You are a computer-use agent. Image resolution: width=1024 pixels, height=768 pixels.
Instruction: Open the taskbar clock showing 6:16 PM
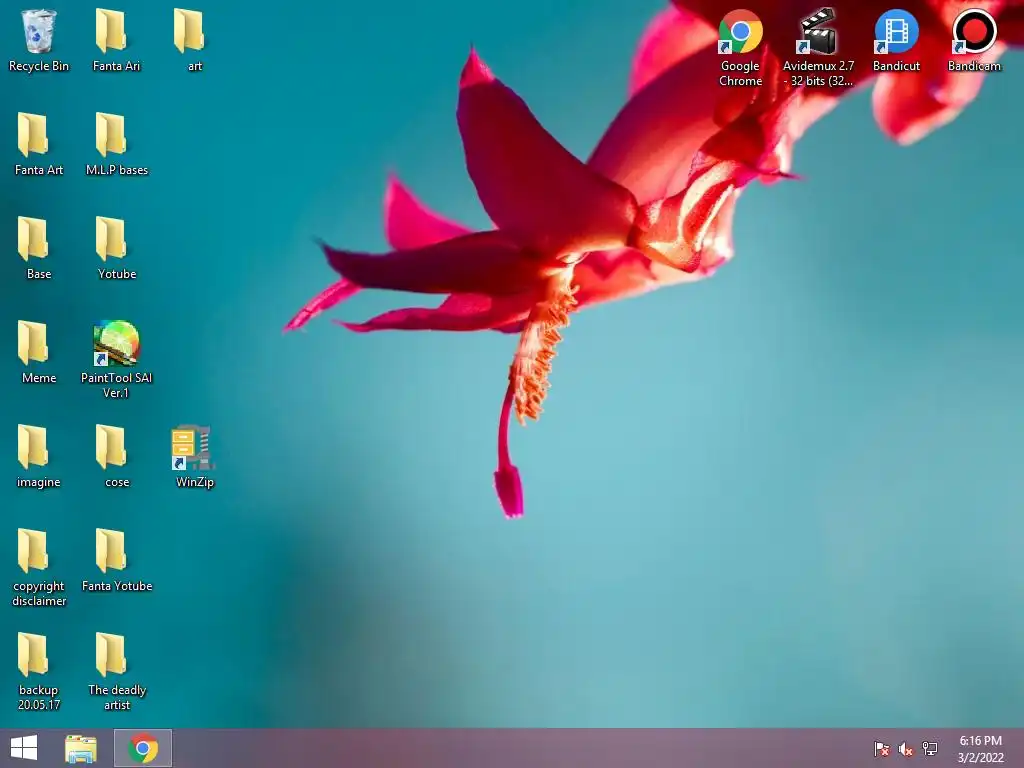tap(980, 749)
